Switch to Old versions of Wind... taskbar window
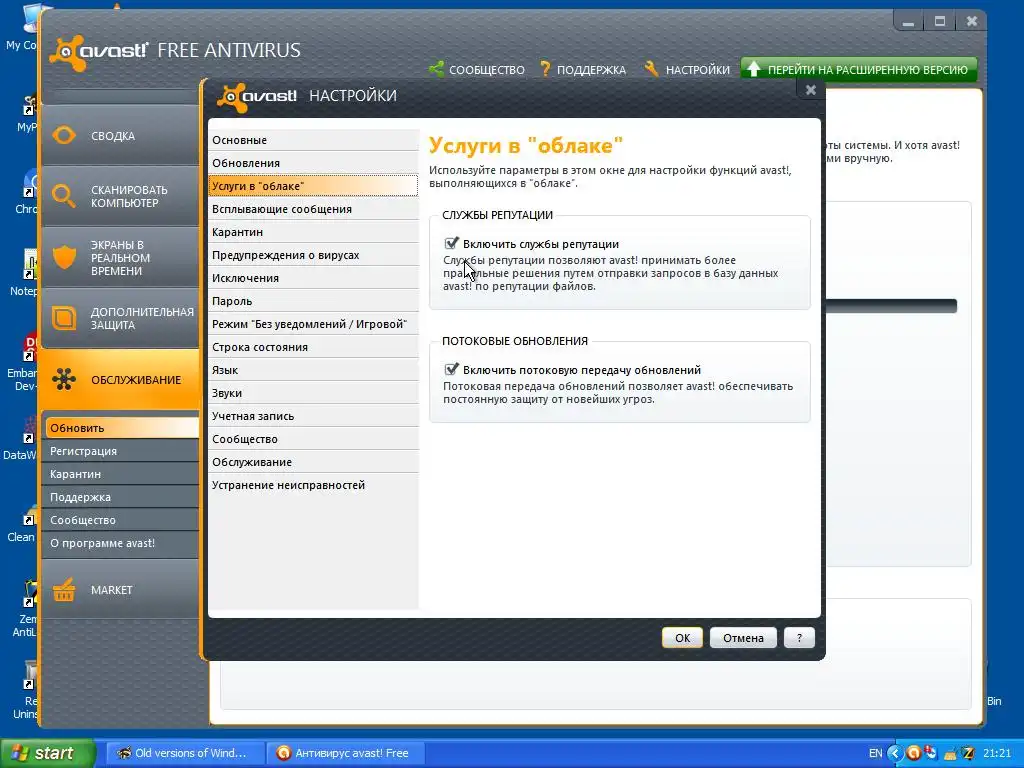The image size is (1024, 768). point(185,753)
